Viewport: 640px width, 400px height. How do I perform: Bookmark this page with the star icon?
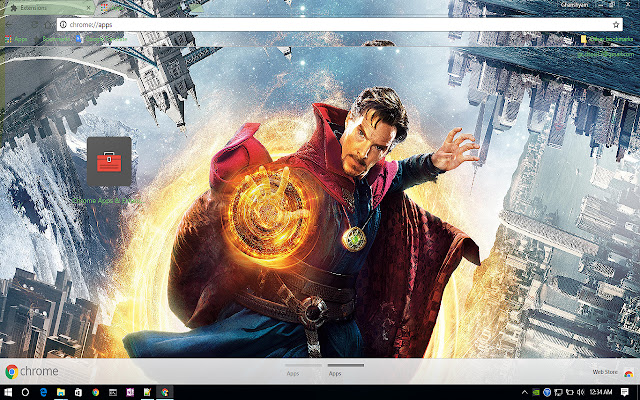(x=616, y=24)
